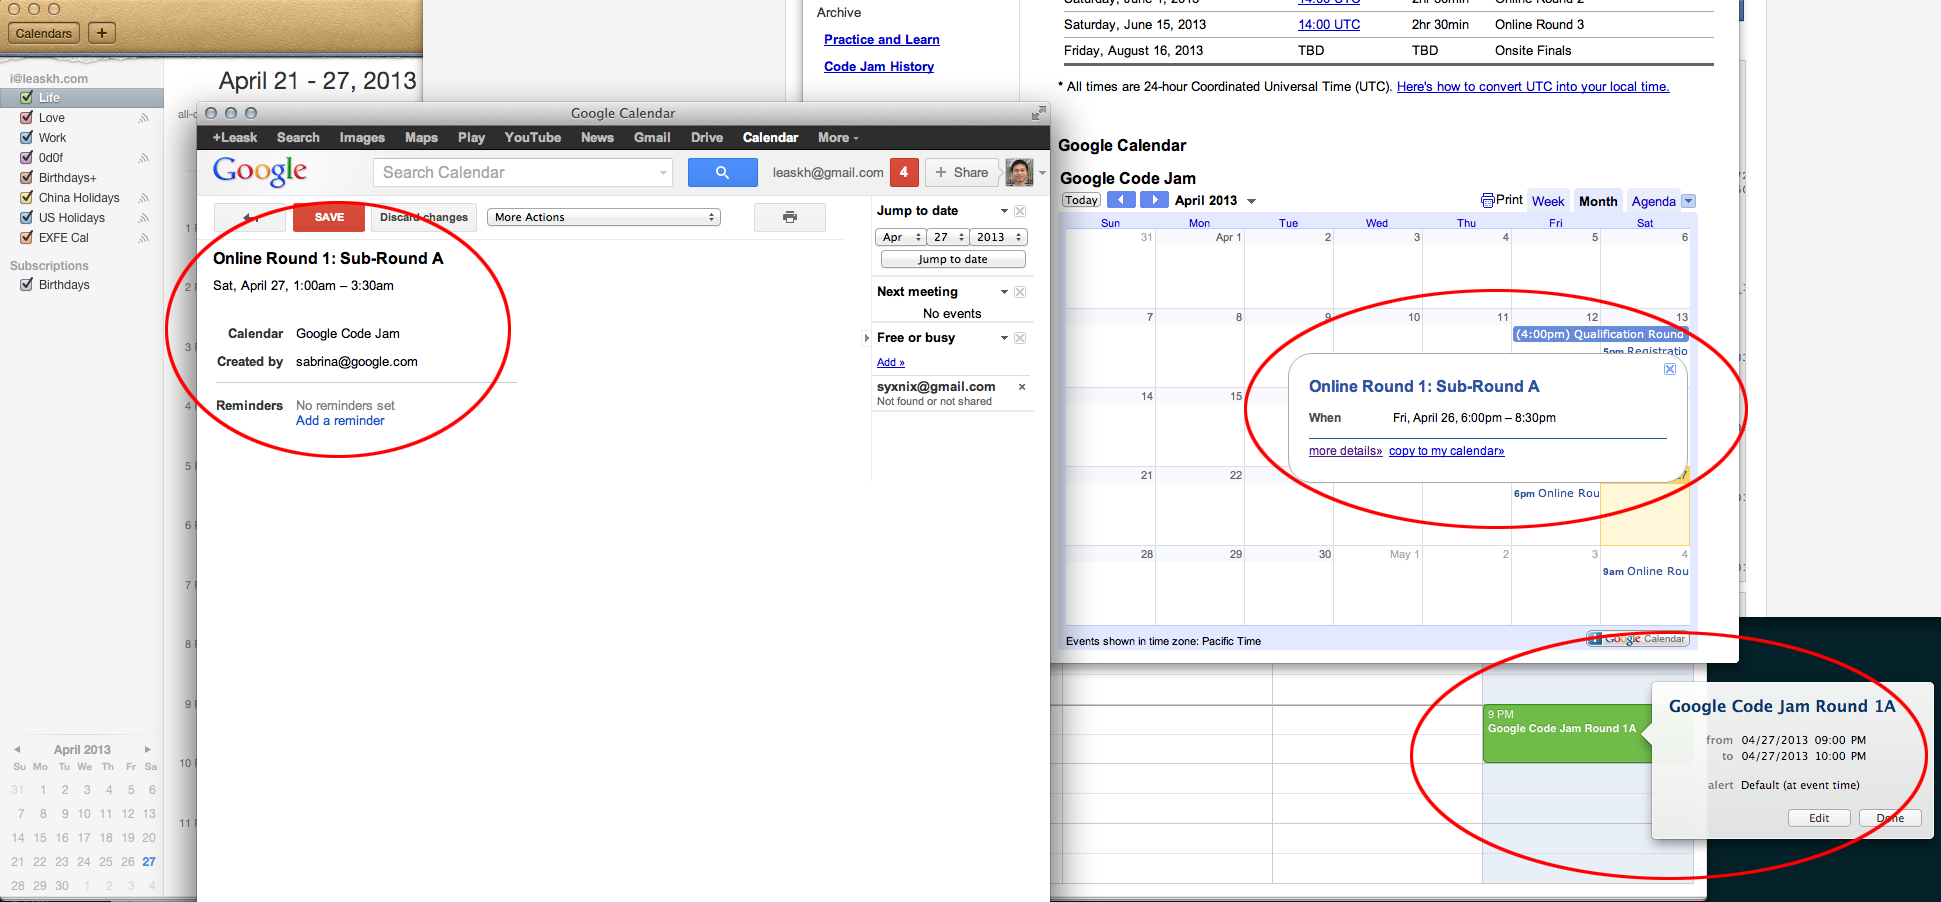Open search options arrow in Search Calendar
This screenshot has height=902, width=1941.
[x=663, y=173]
